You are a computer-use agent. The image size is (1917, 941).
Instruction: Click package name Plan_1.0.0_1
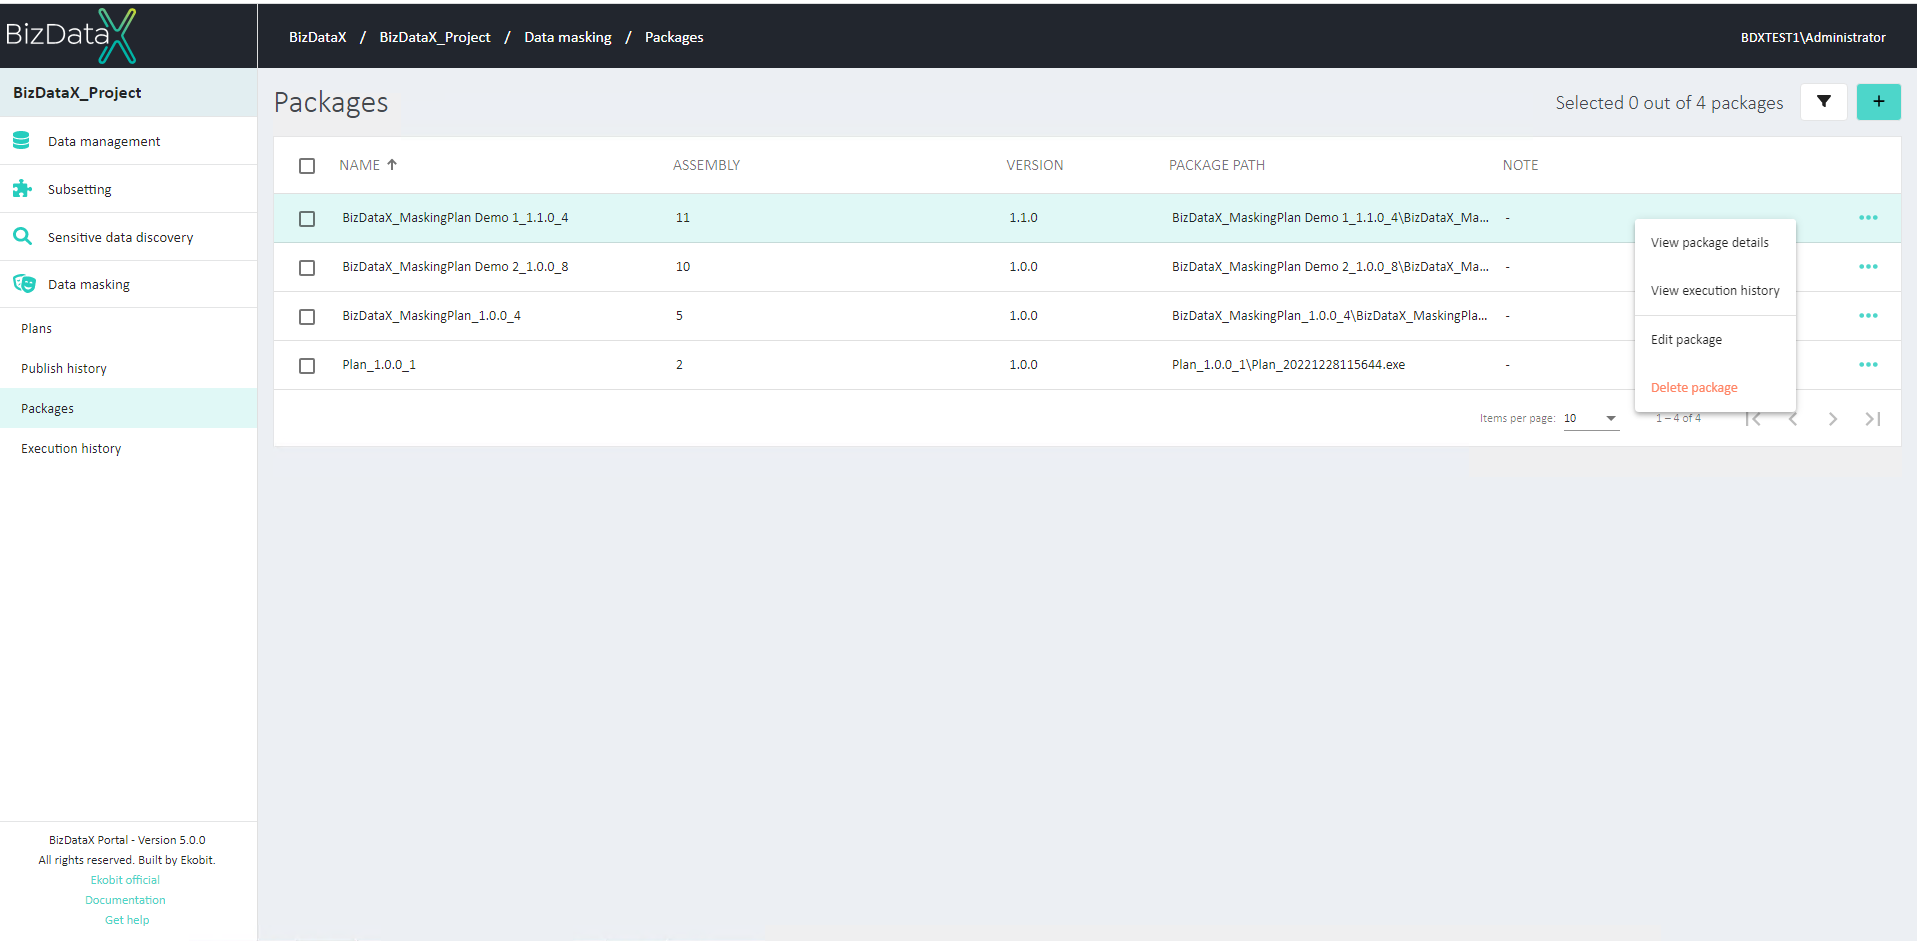point(379,365)
